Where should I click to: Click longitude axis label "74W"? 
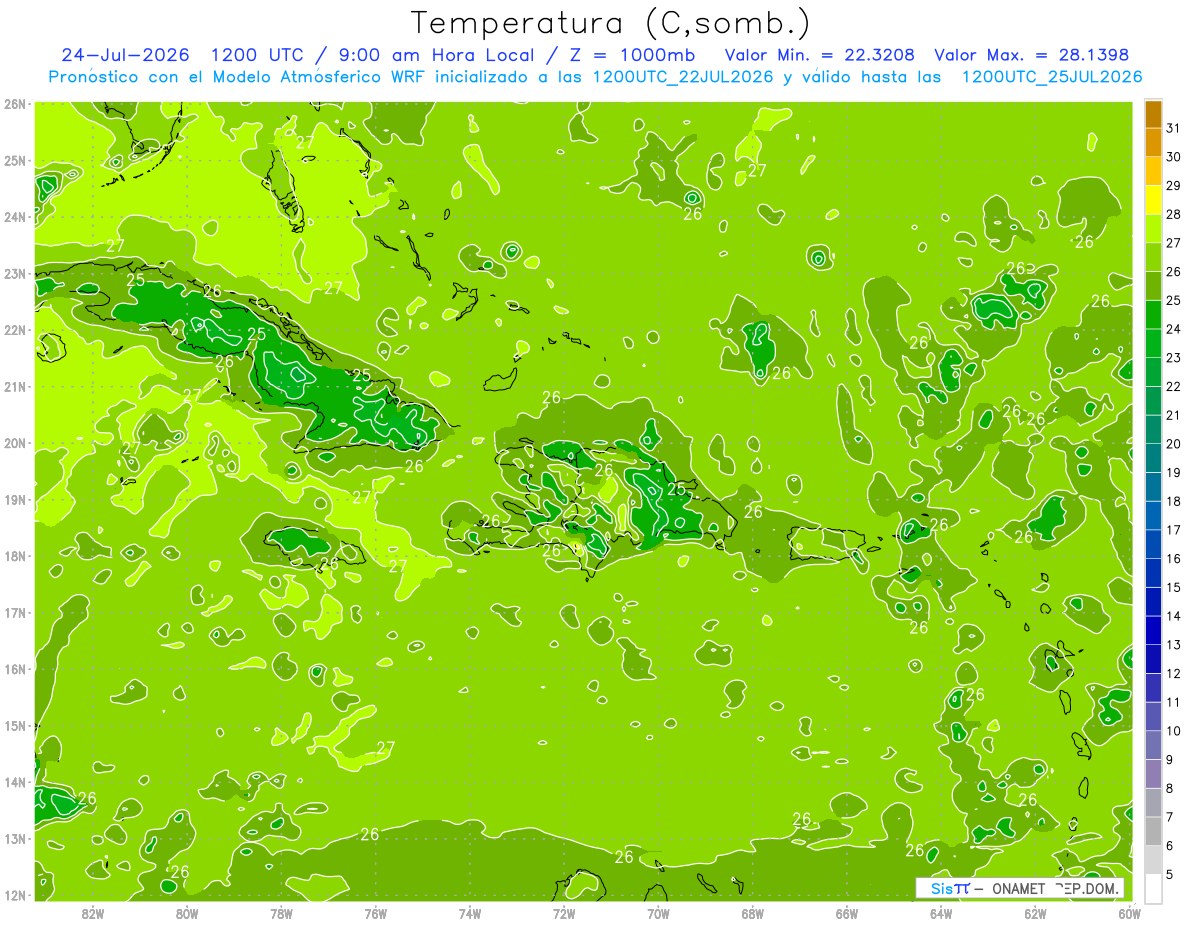tap(470, 912)
